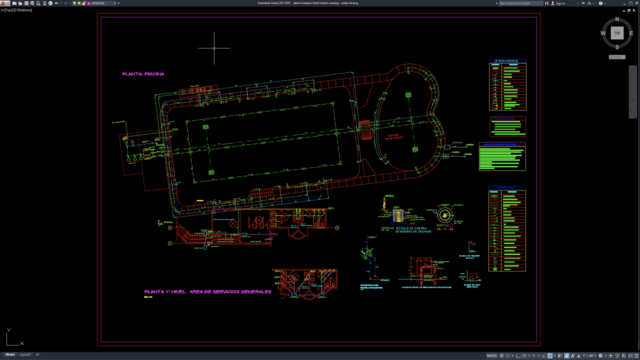
Task: Open the Autodesk App Store cart icon
Action: point(583,3)
